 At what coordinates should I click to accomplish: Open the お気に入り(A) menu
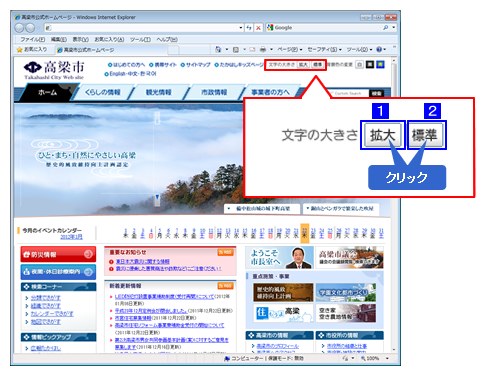point(109,39)
